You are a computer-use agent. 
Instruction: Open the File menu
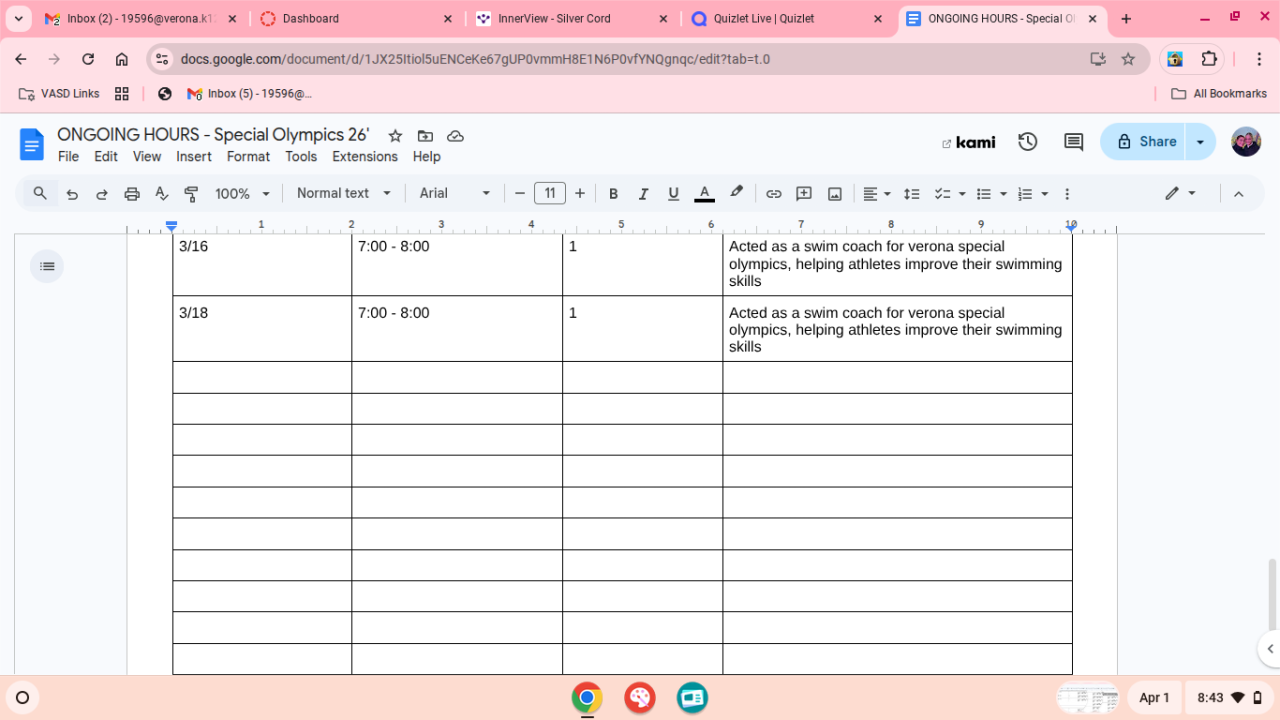(68, 157)
